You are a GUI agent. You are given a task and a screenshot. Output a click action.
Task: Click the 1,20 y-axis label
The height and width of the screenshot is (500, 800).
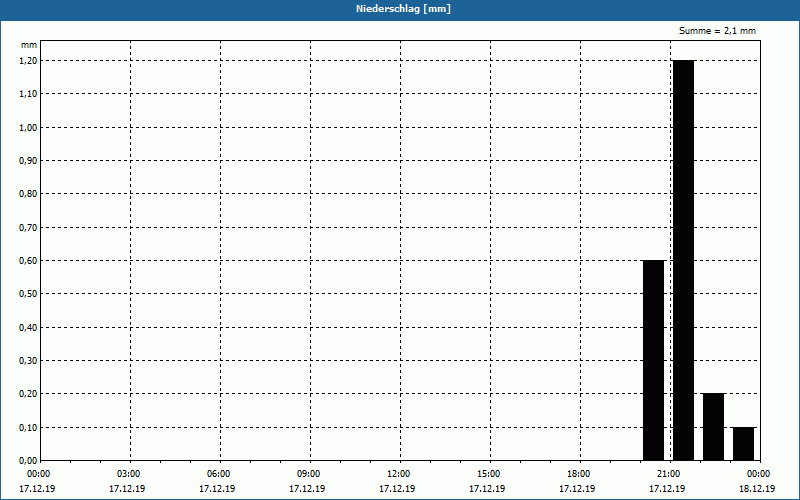28,61
